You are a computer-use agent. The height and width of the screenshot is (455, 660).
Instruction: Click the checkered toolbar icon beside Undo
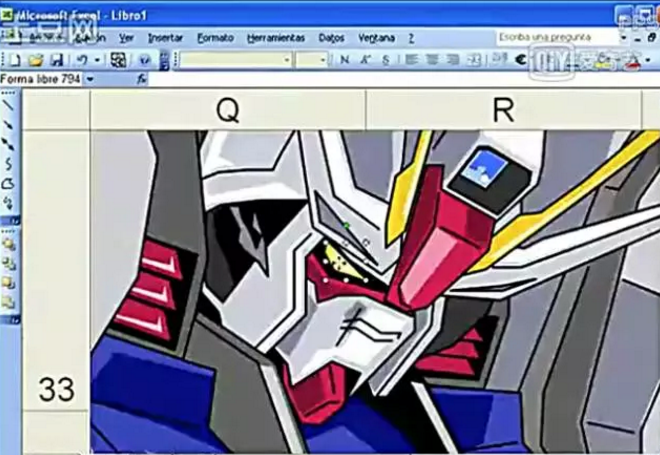tap(118, 60)
